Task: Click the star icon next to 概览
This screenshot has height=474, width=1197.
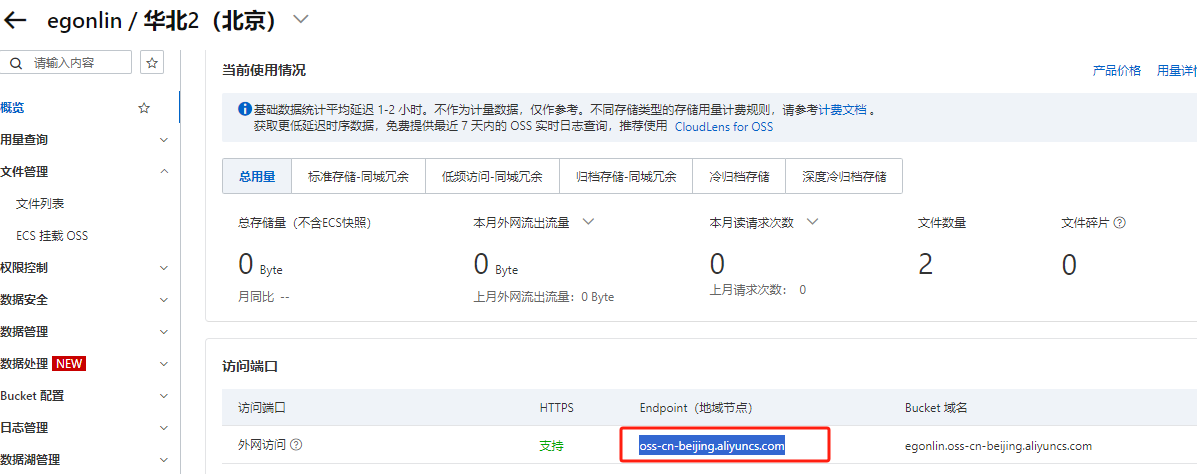Action: point(144,108)
